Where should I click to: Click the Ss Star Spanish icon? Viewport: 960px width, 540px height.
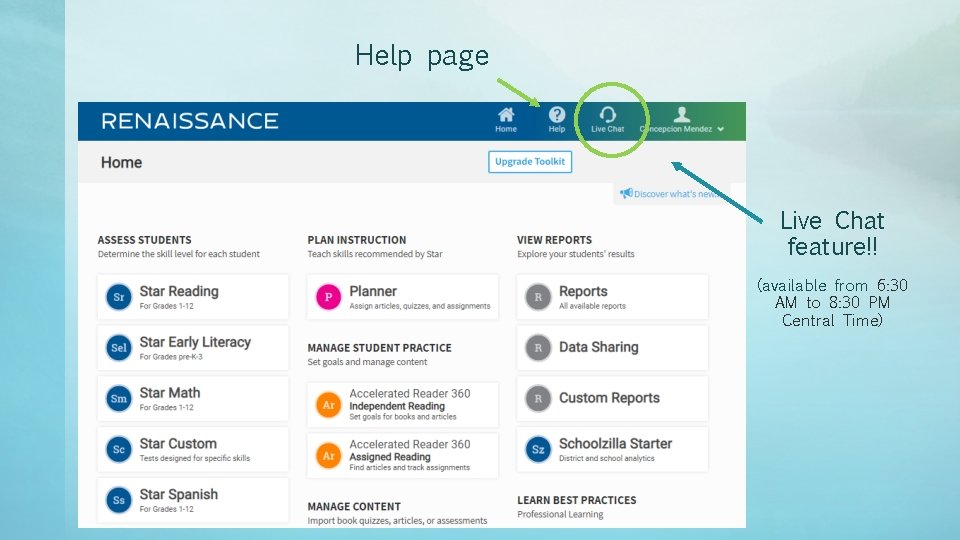(x=119, y=500)
